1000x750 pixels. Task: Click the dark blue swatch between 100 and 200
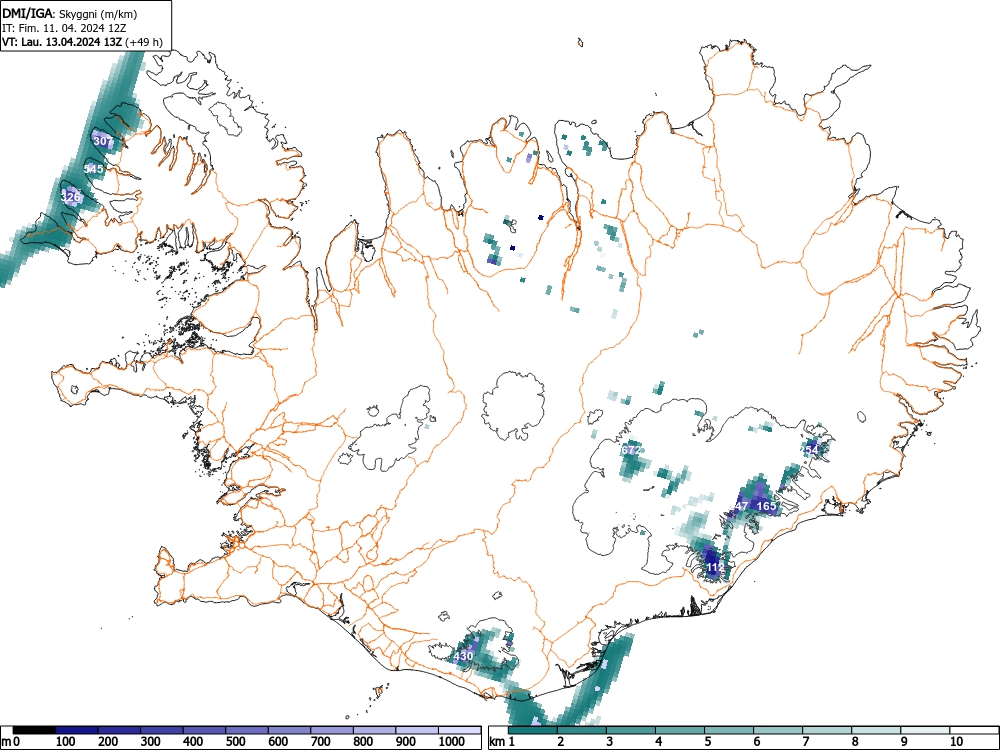(x=77, y=730)
